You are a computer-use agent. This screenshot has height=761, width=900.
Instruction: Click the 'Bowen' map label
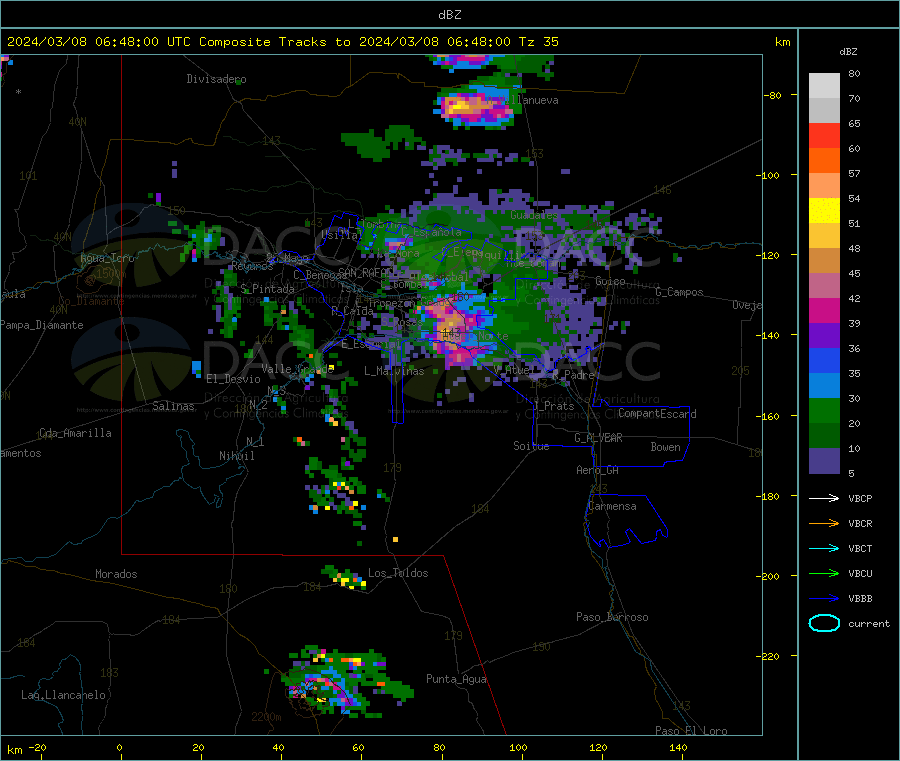pos(665,447)
